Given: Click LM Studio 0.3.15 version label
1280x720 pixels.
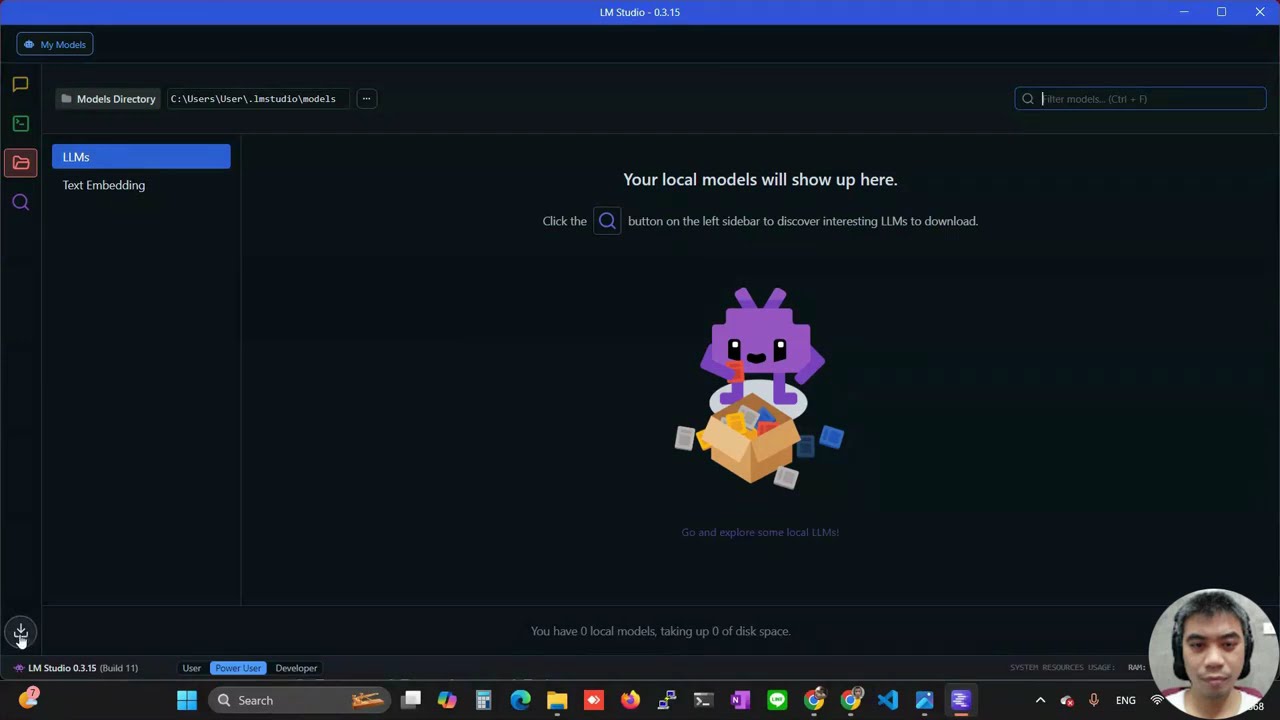Looking at the screenshot, I should [76, 668].
